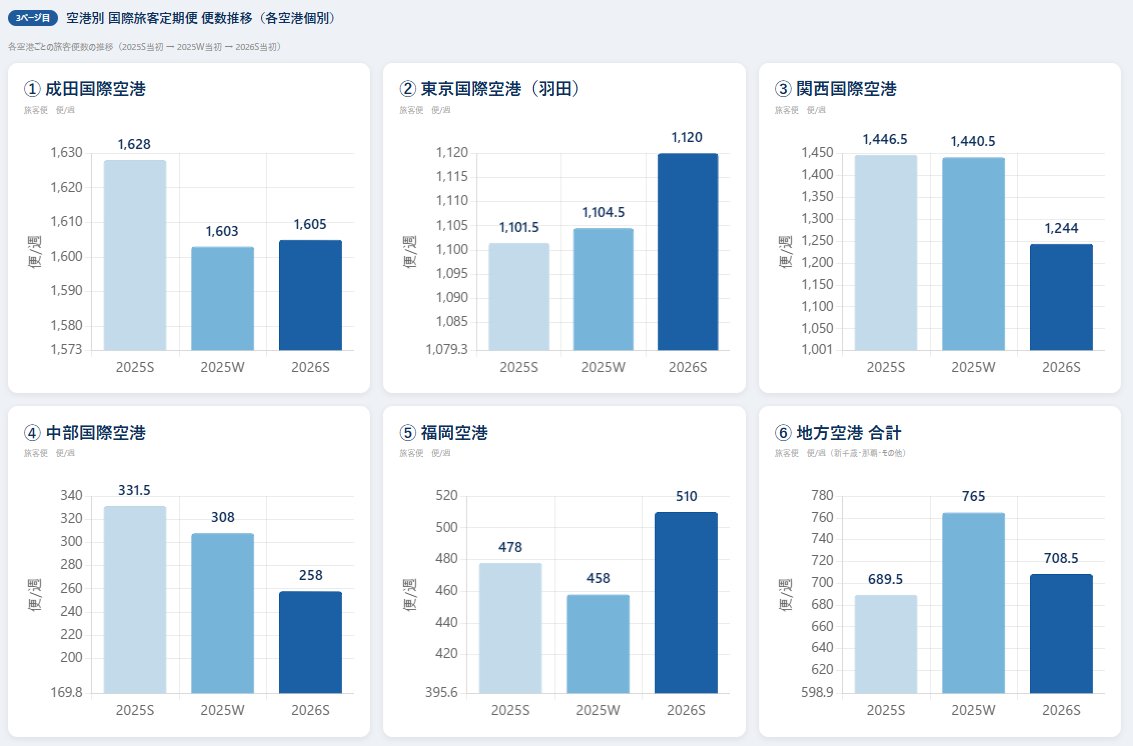Screen dimensions: 1133x746
Task: Click the 458 data label
Action: point(598,578)
